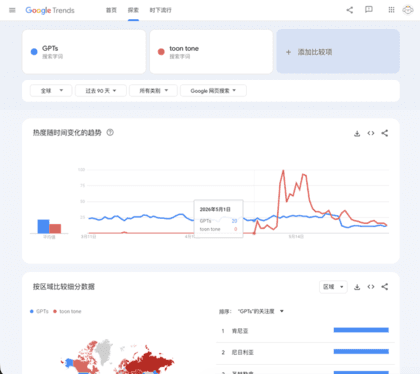420x374 pixels.
Task: Click the 按区域比较细分数据 heading
Action: (64, 287)
